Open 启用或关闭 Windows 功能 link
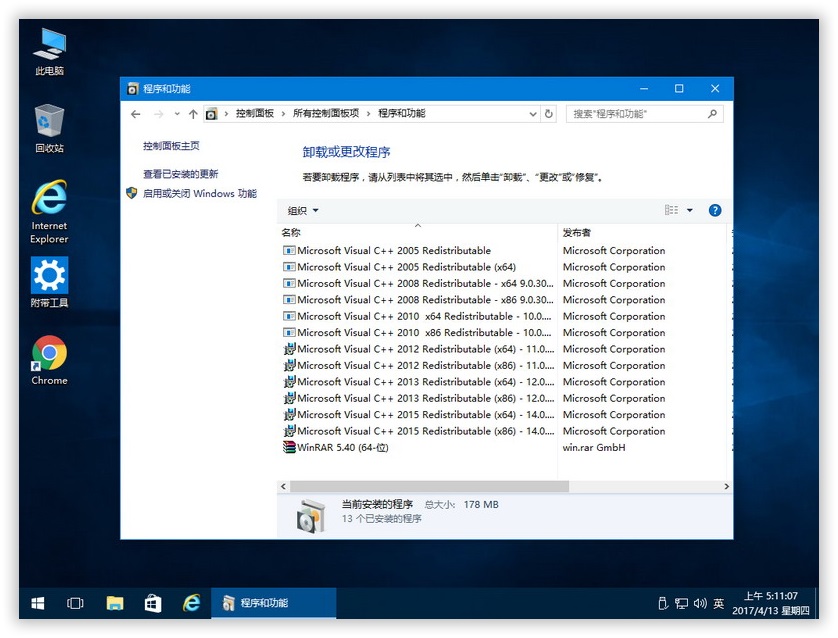 point(200,193)
